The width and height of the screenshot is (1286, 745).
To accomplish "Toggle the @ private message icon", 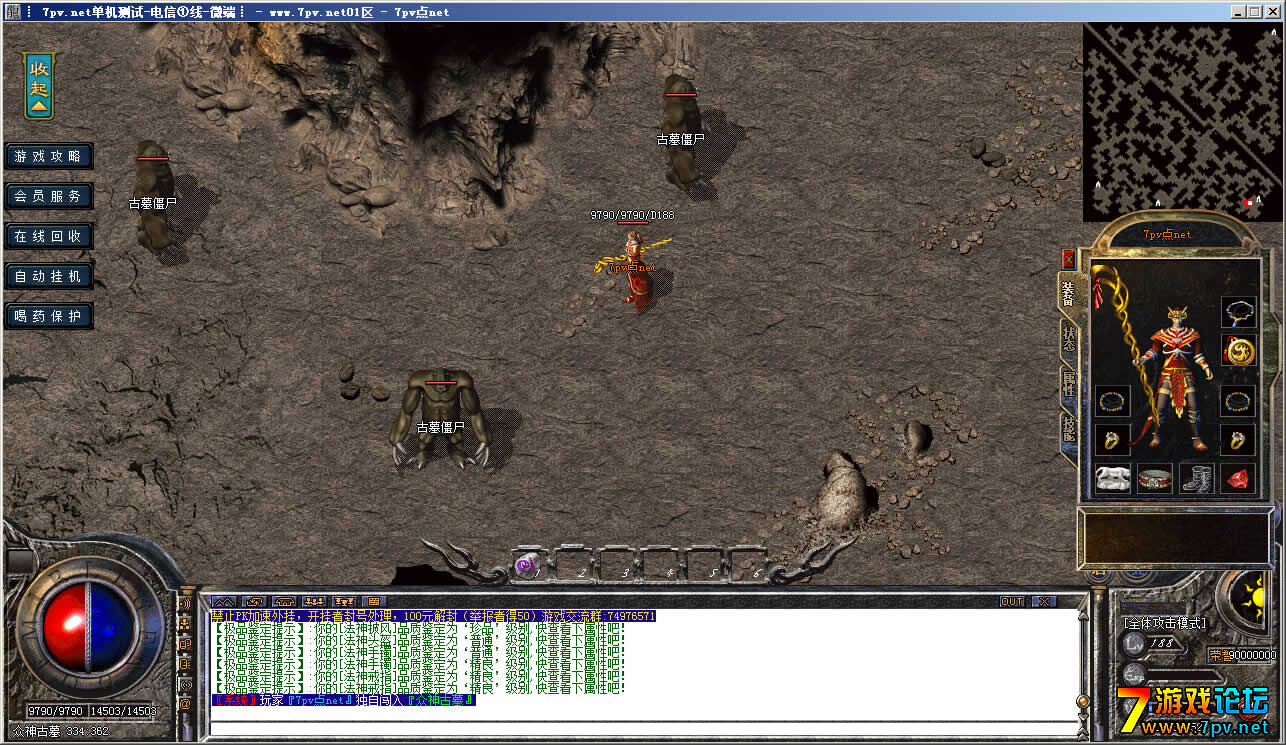I will [185, 704].
